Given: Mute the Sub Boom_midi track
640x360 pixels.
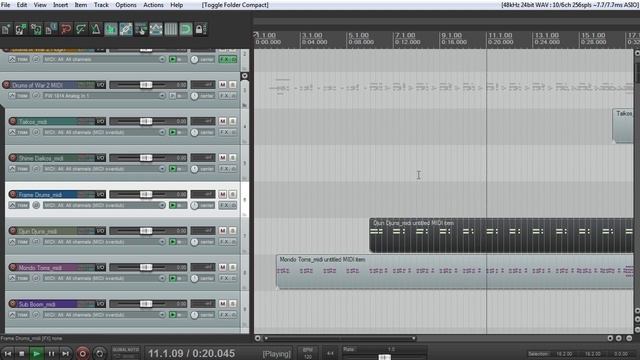Looking at the screenshot, I should click(222, 304).
